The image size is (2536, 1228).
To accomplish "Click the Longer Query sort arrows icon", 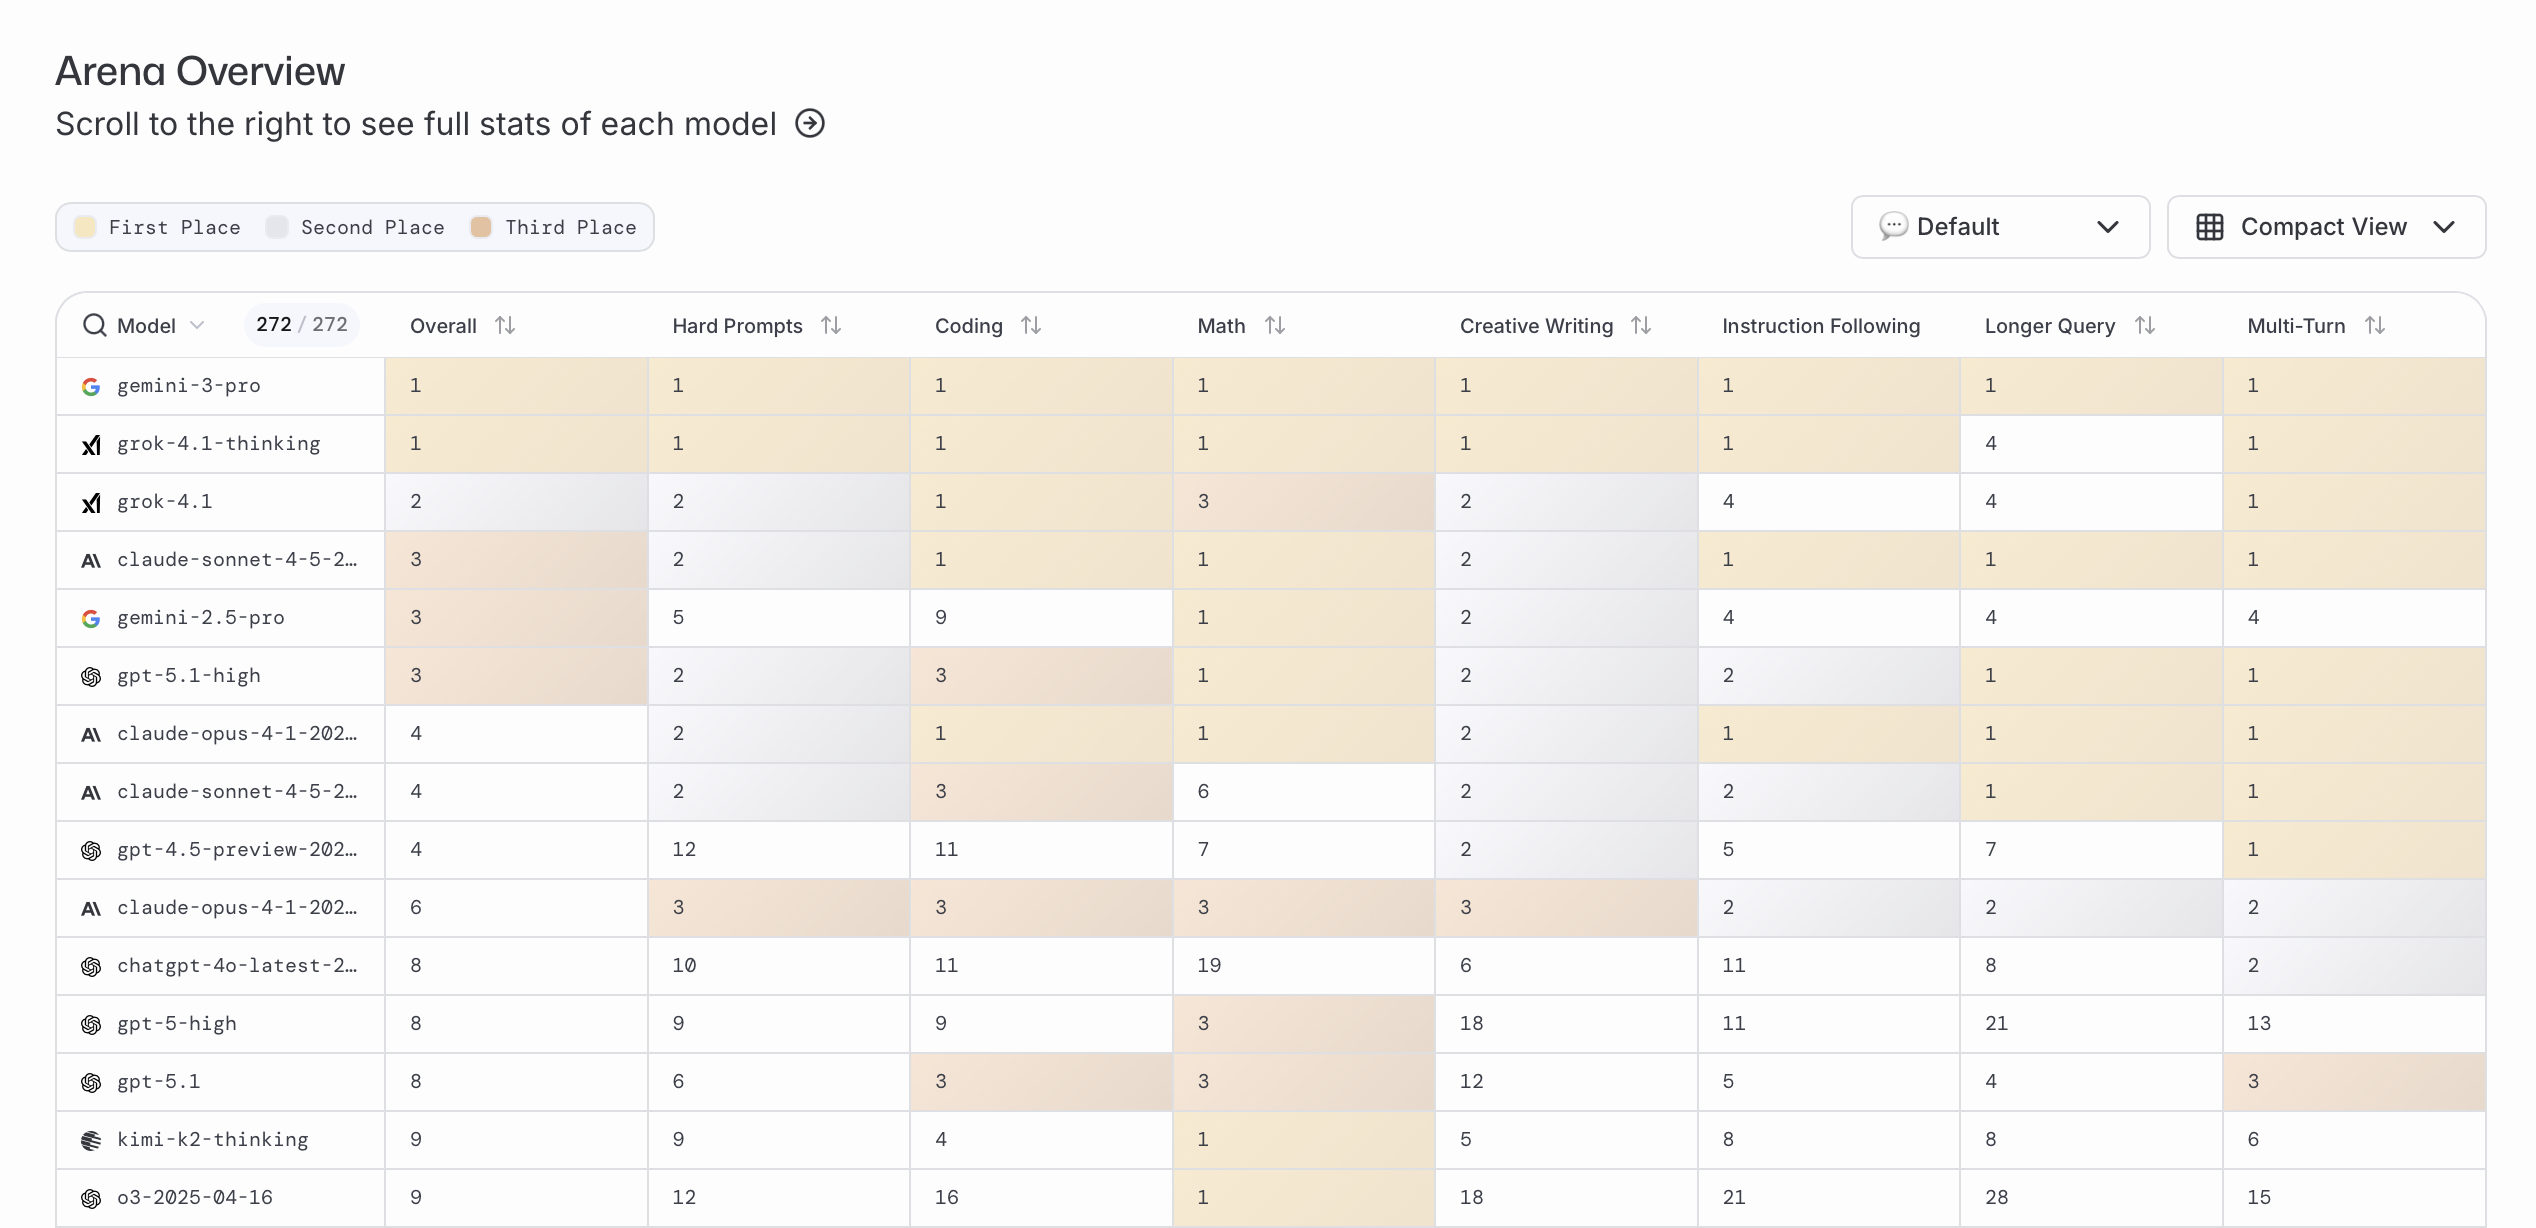I will pyautogui.click(x=2145, y=325).
